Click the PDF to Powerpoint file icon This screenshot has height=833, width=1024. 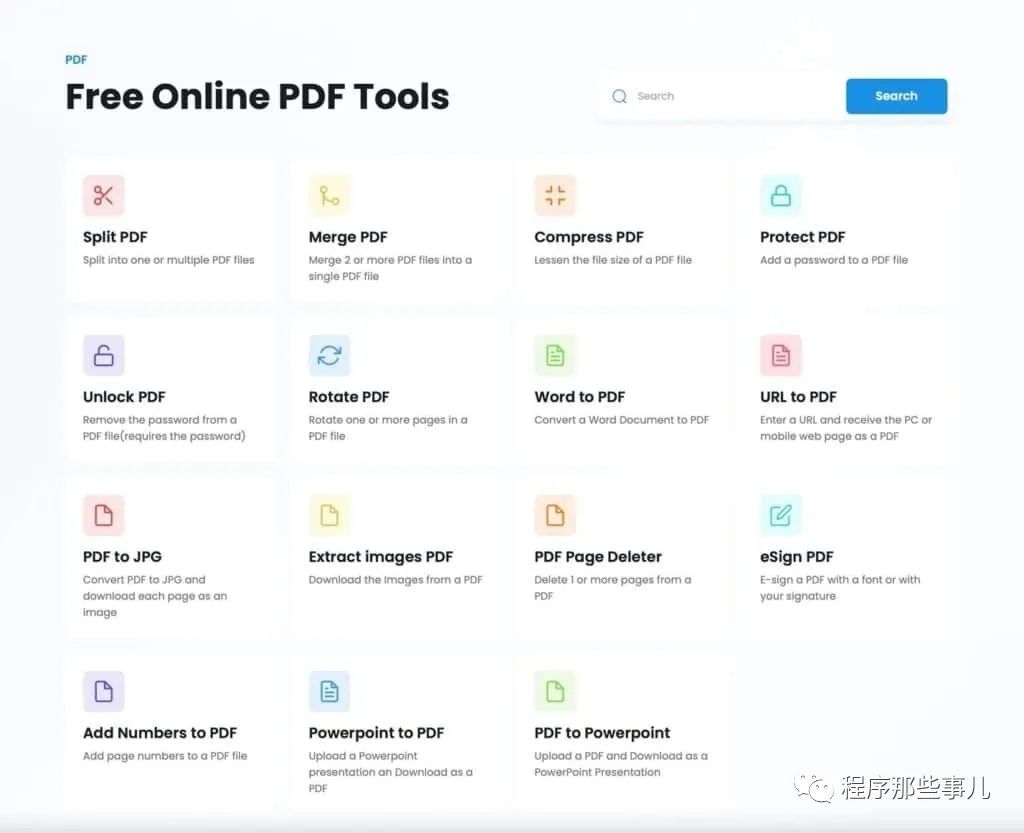555,691
